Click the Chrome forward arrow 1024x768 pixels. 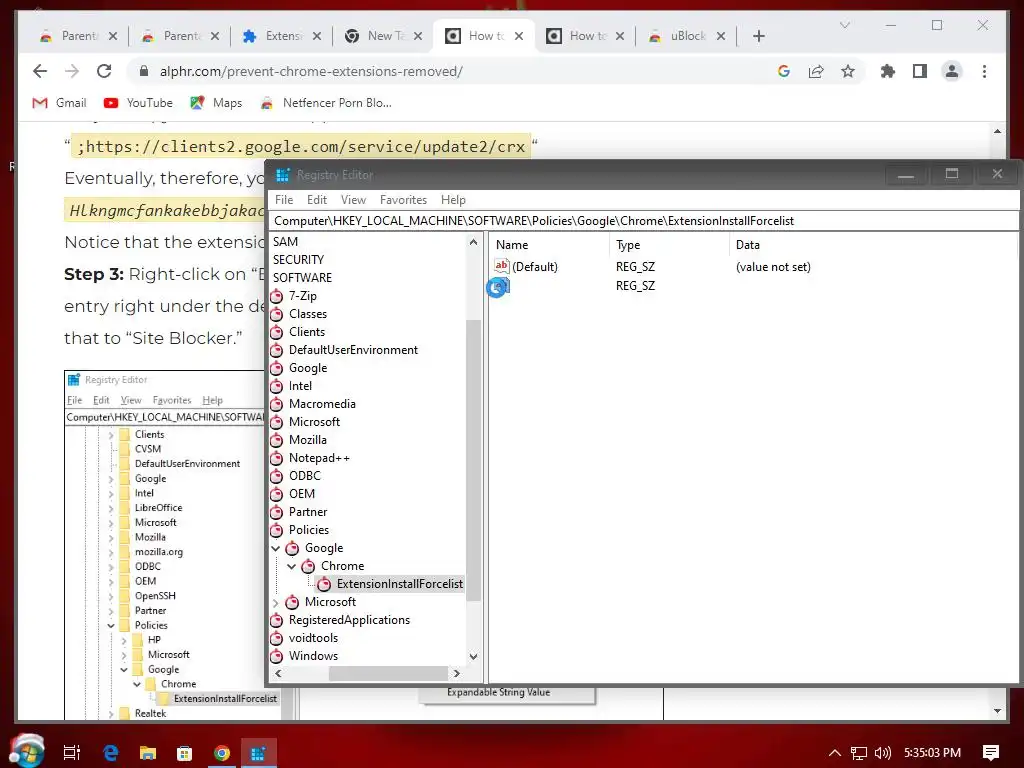[72, 71]
